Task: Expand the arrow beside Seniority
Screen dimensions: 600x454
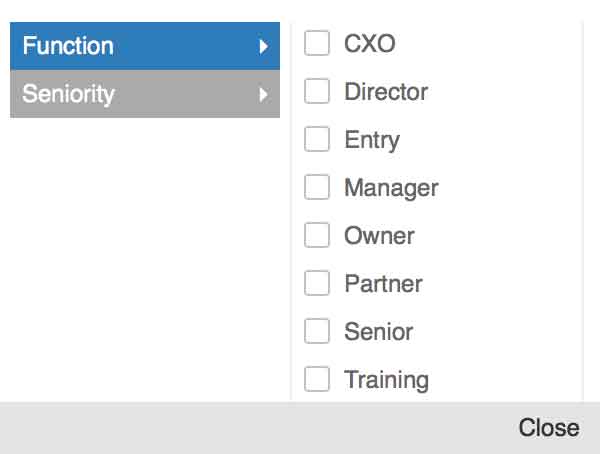Action: pyautogui.click(x=263, y=95)
